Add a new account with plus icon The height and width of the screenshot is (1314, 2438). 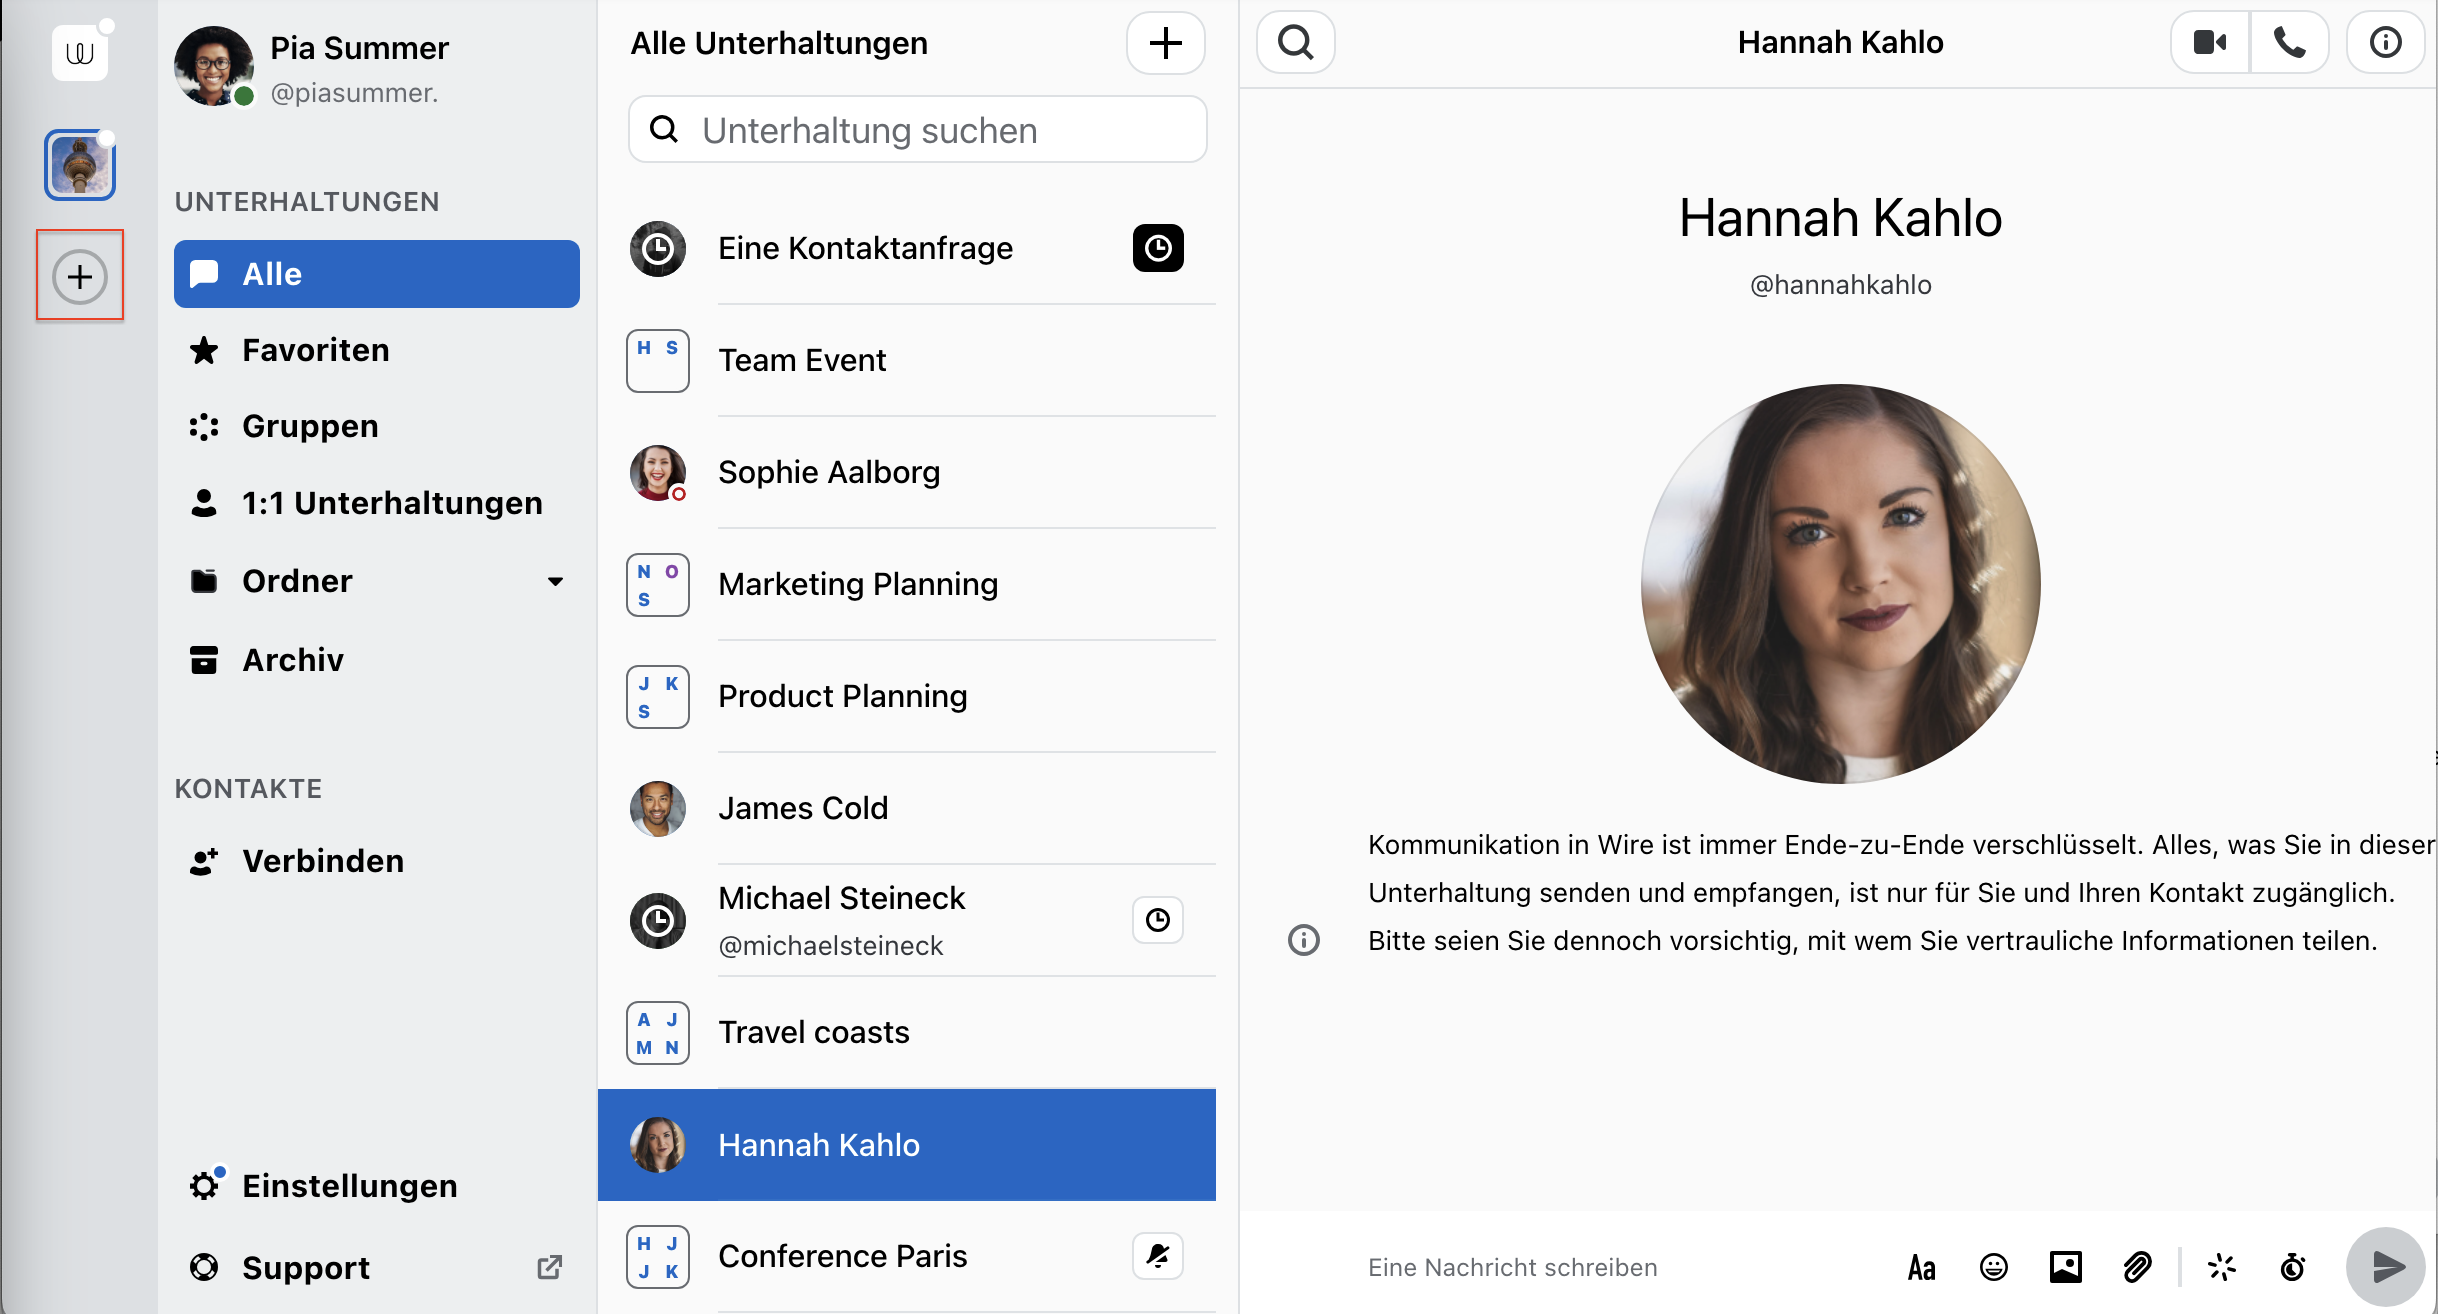click(x=80, y=276)
